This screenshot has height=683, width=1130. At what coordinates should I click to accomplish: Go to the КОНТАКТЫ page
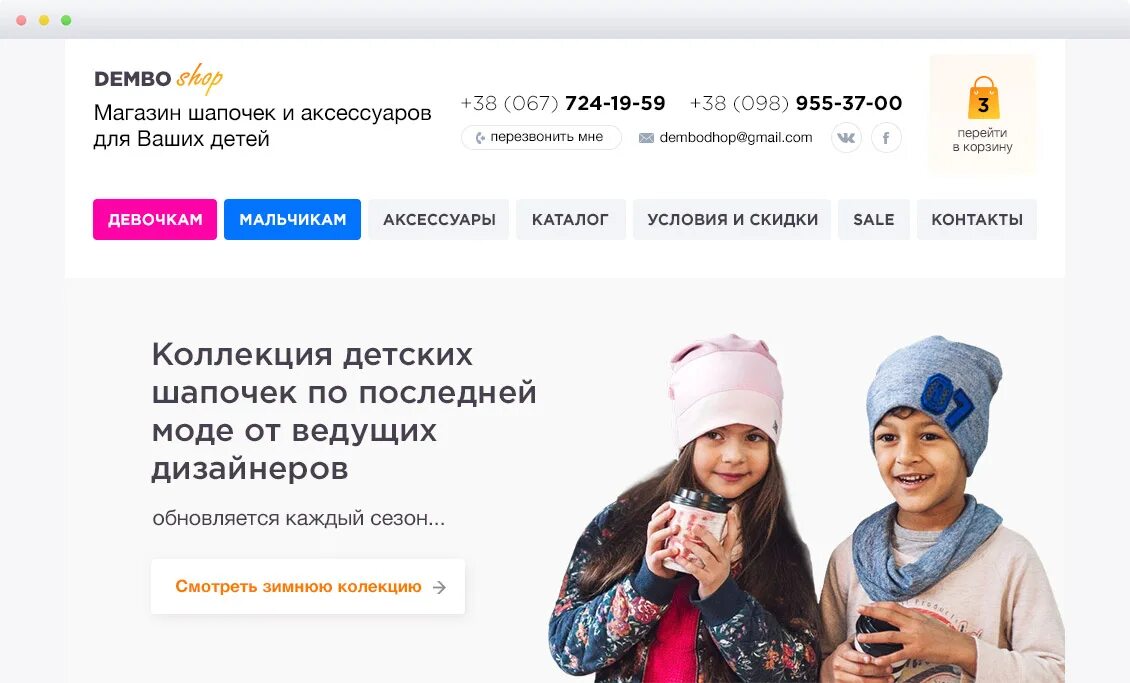[x=977, y=220]
